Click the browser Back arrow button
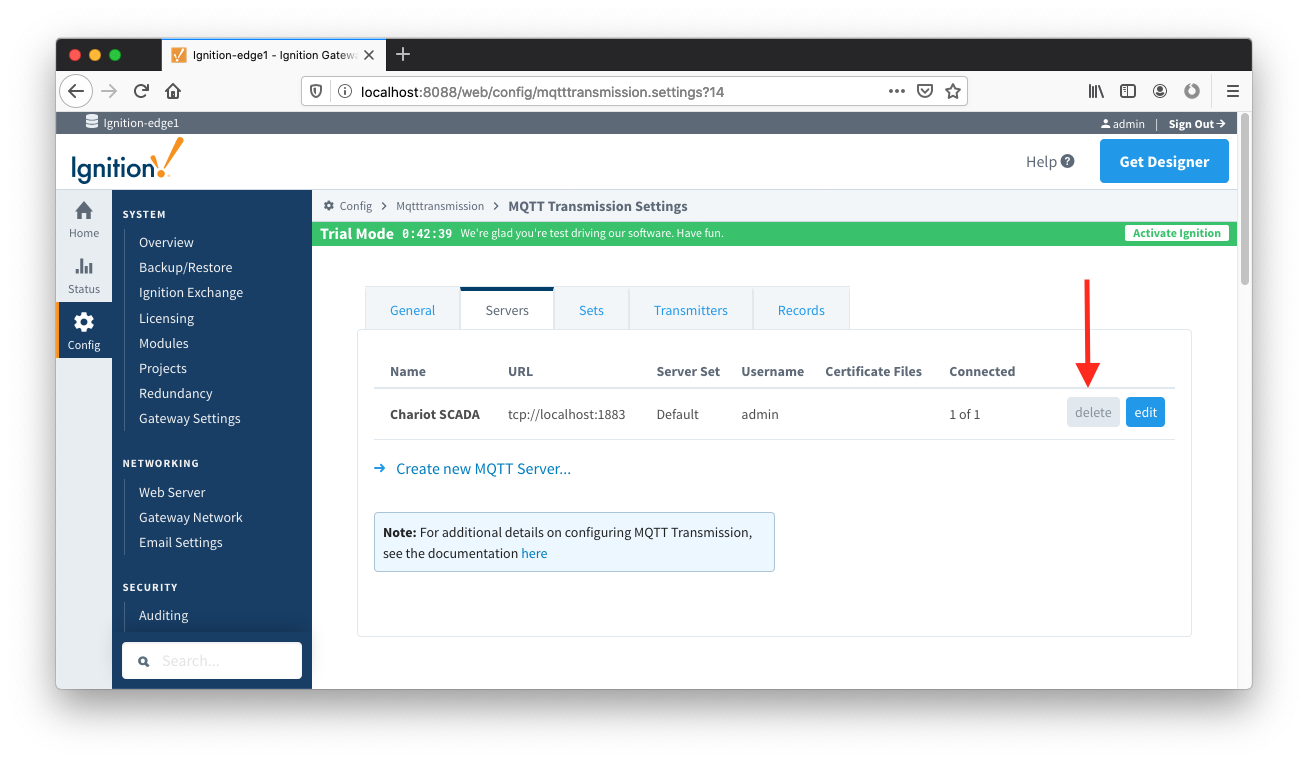The height and width of the screenshot is (763, 1308). pyautogui.click(x=76, y=91)
